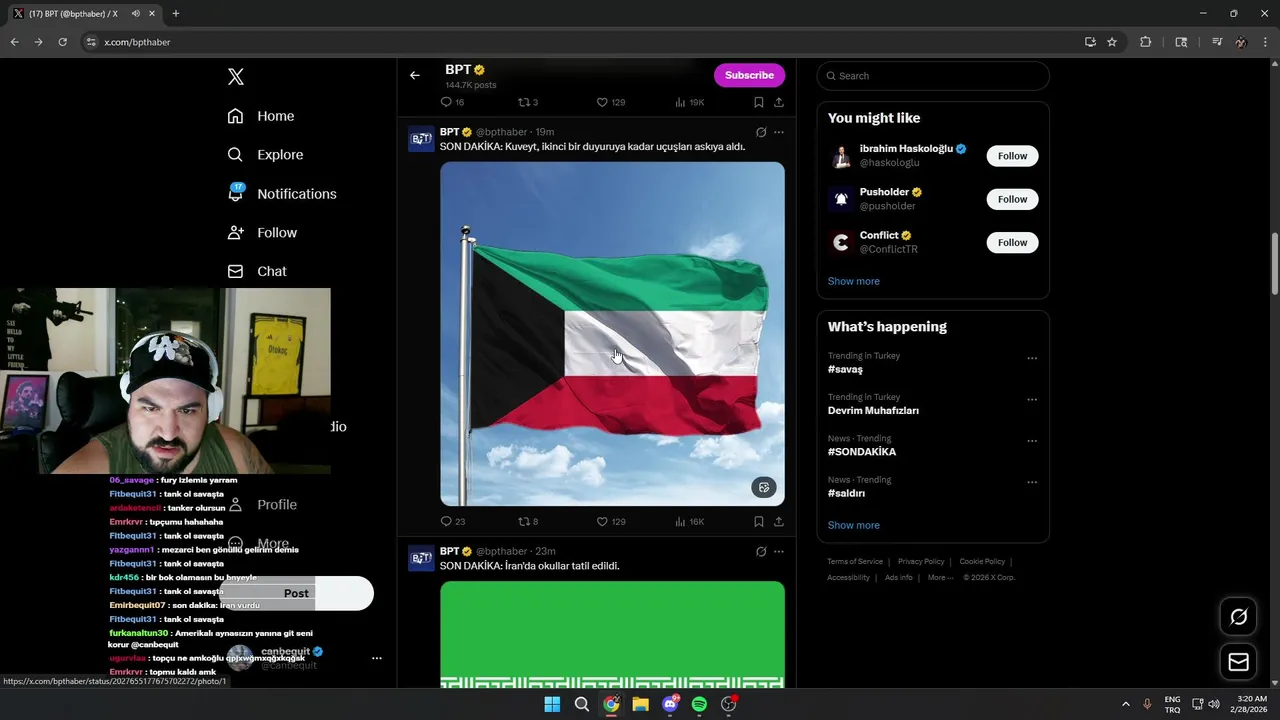Follow İbrahim Haskoloğlu
The width and height of the screenshot is (1280, 720).
click(x=1012, y=156)
